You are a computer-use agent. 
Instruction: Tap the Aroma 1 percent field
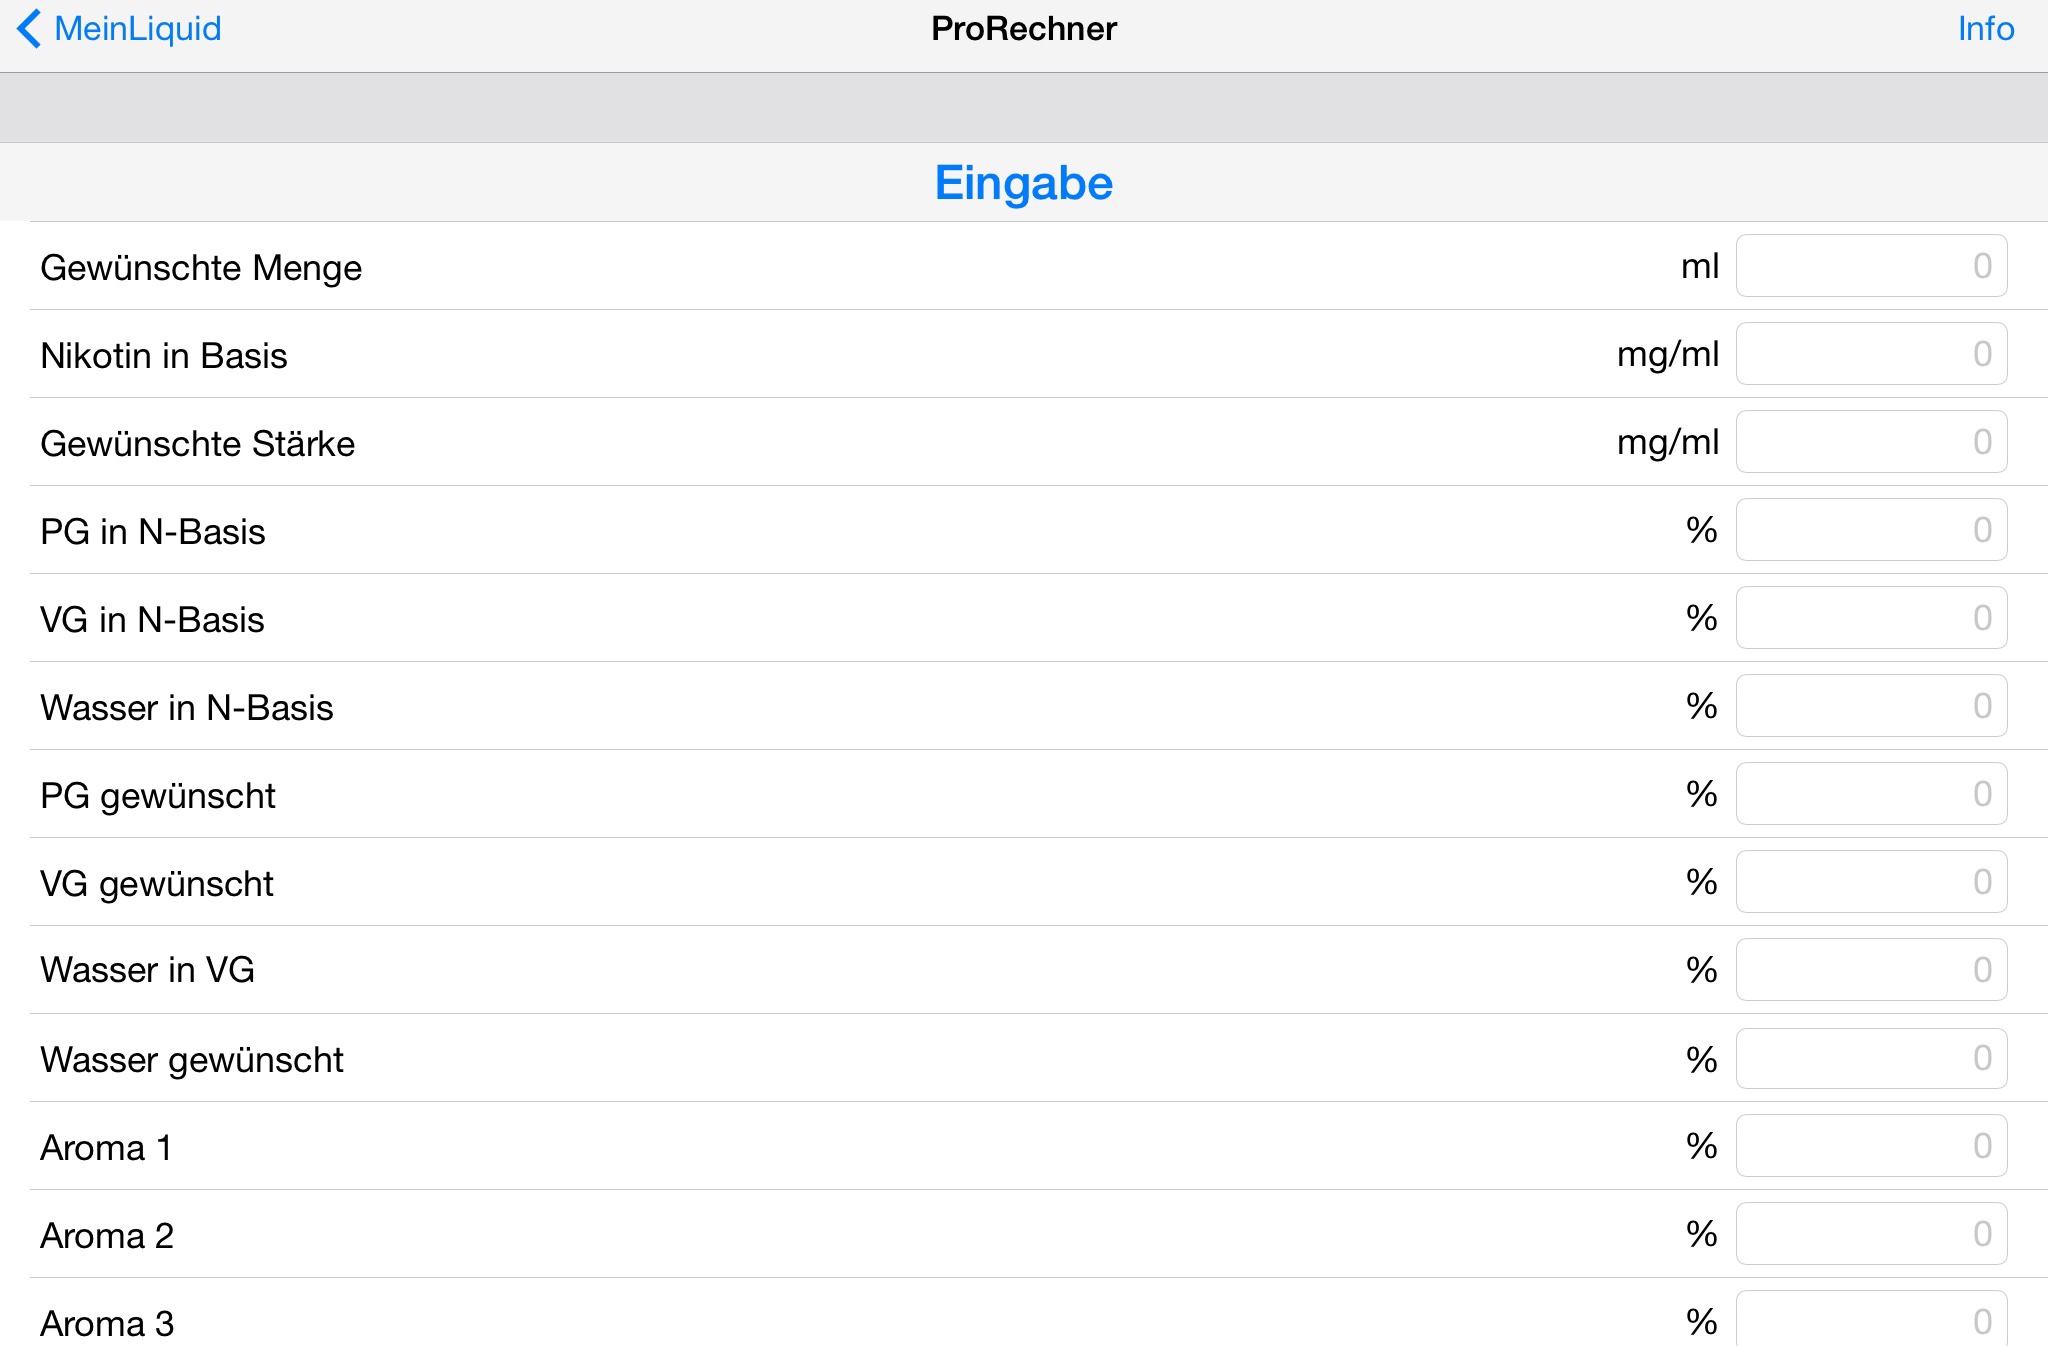1870,1146
